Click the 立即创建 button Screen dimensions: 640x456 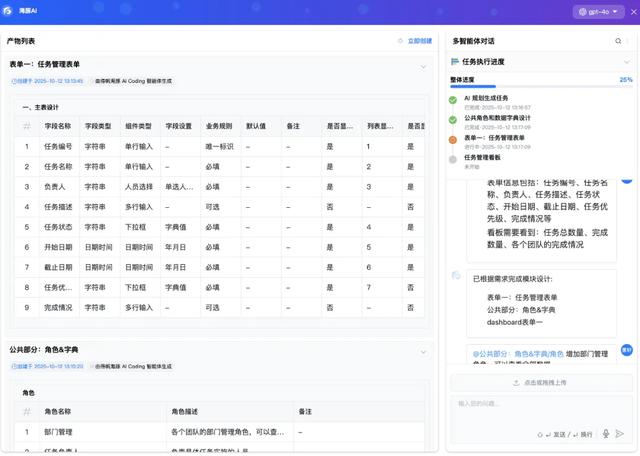(414, 41)
